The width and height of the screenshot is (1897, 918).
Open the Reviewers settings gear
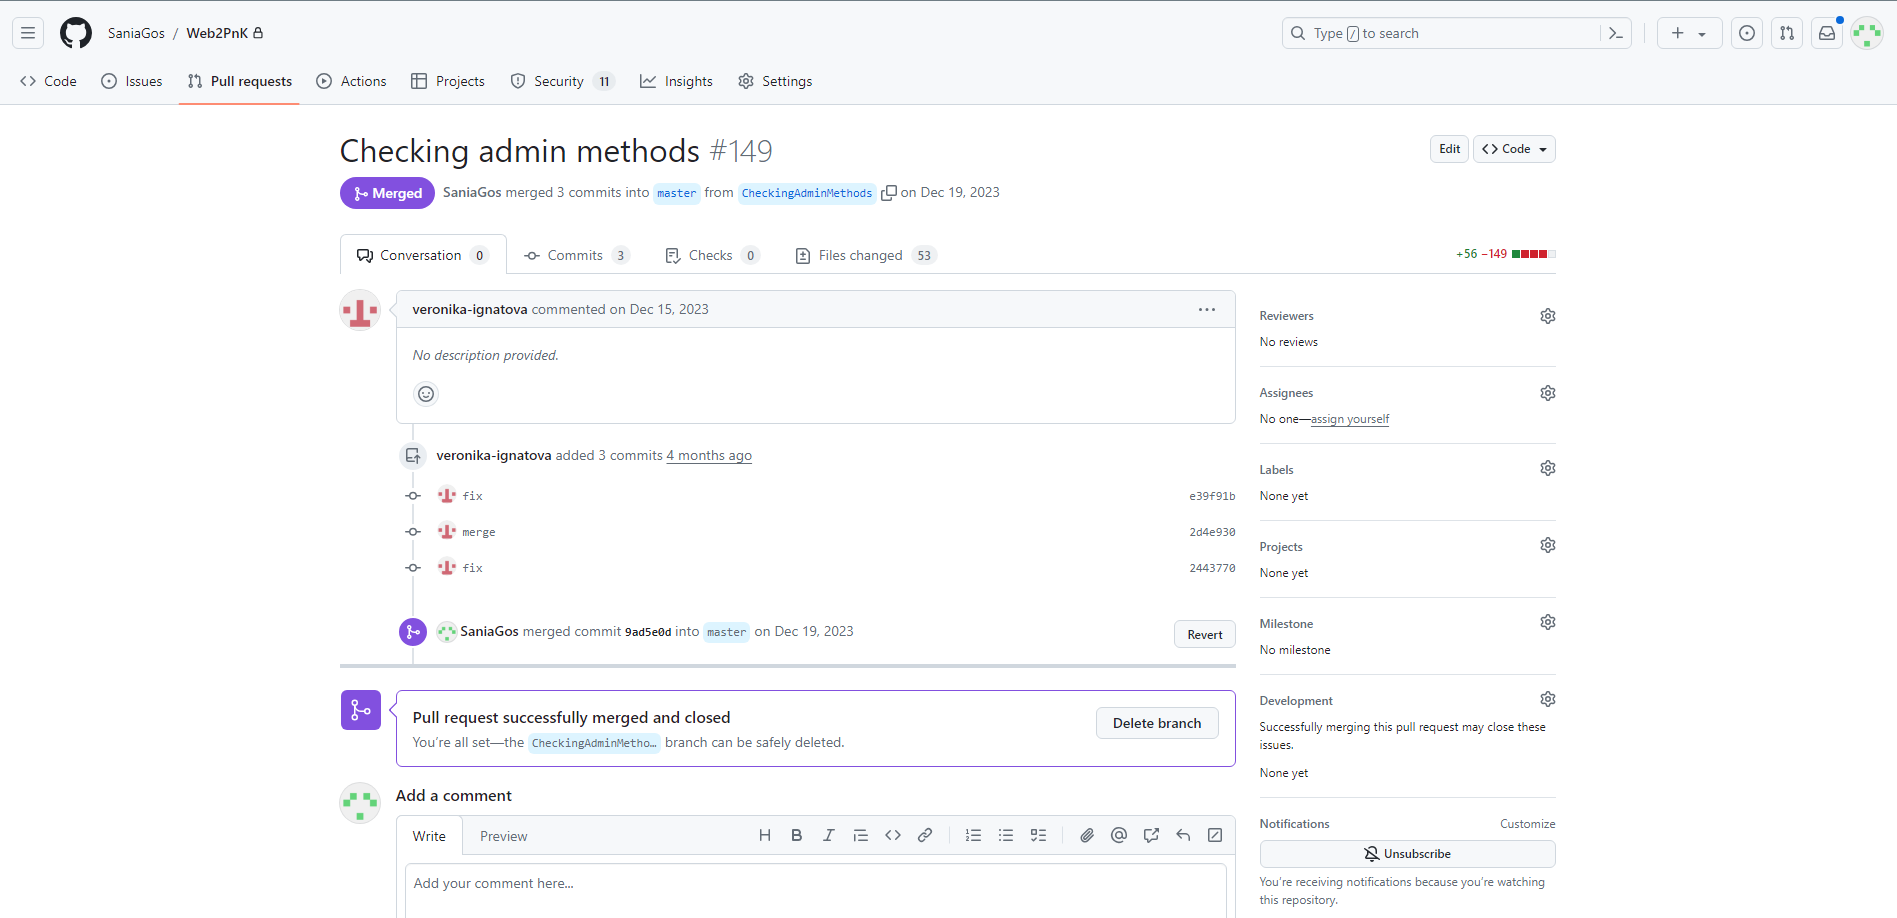coord(1547,316)
